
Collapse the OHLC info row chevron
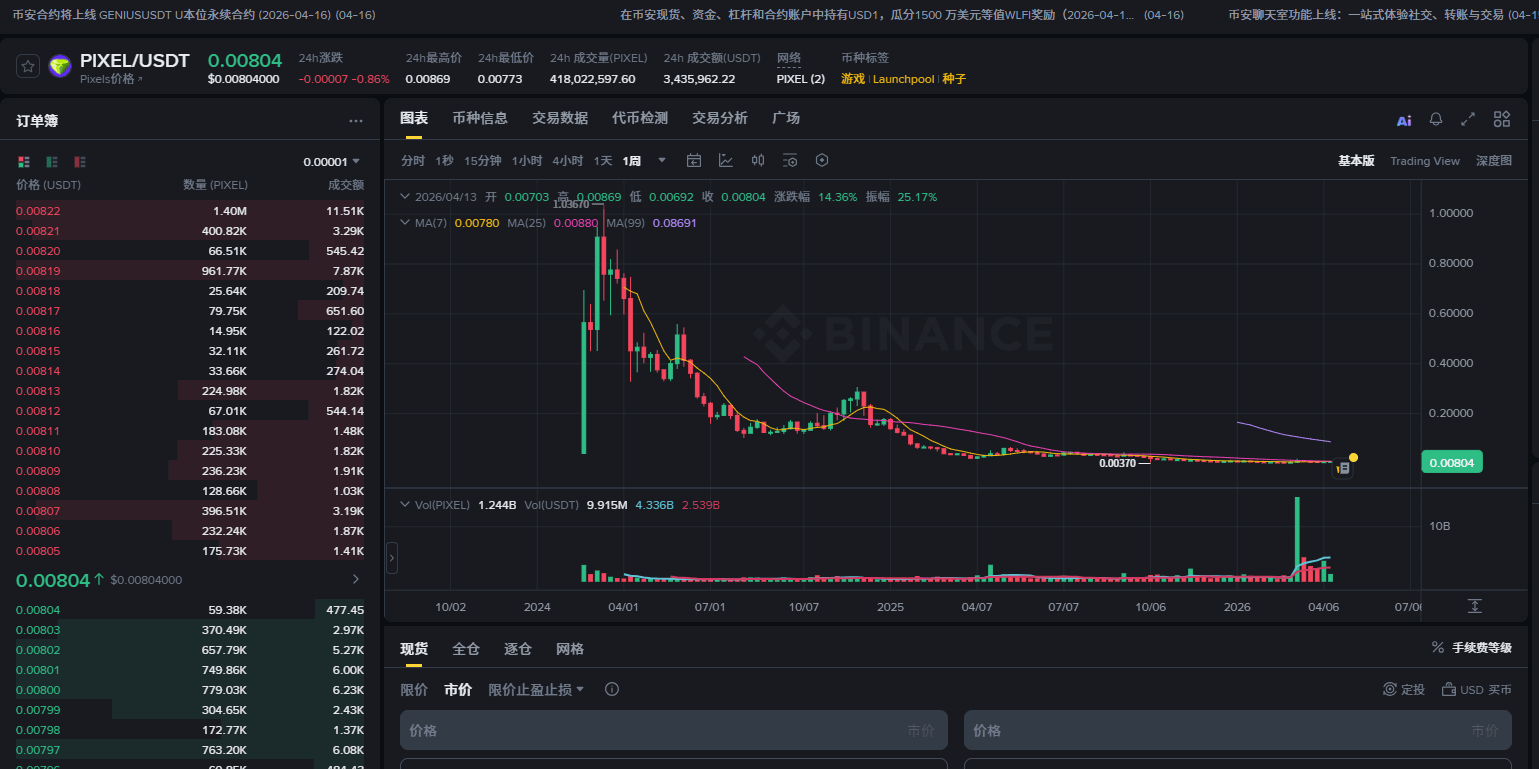point(404,197)
